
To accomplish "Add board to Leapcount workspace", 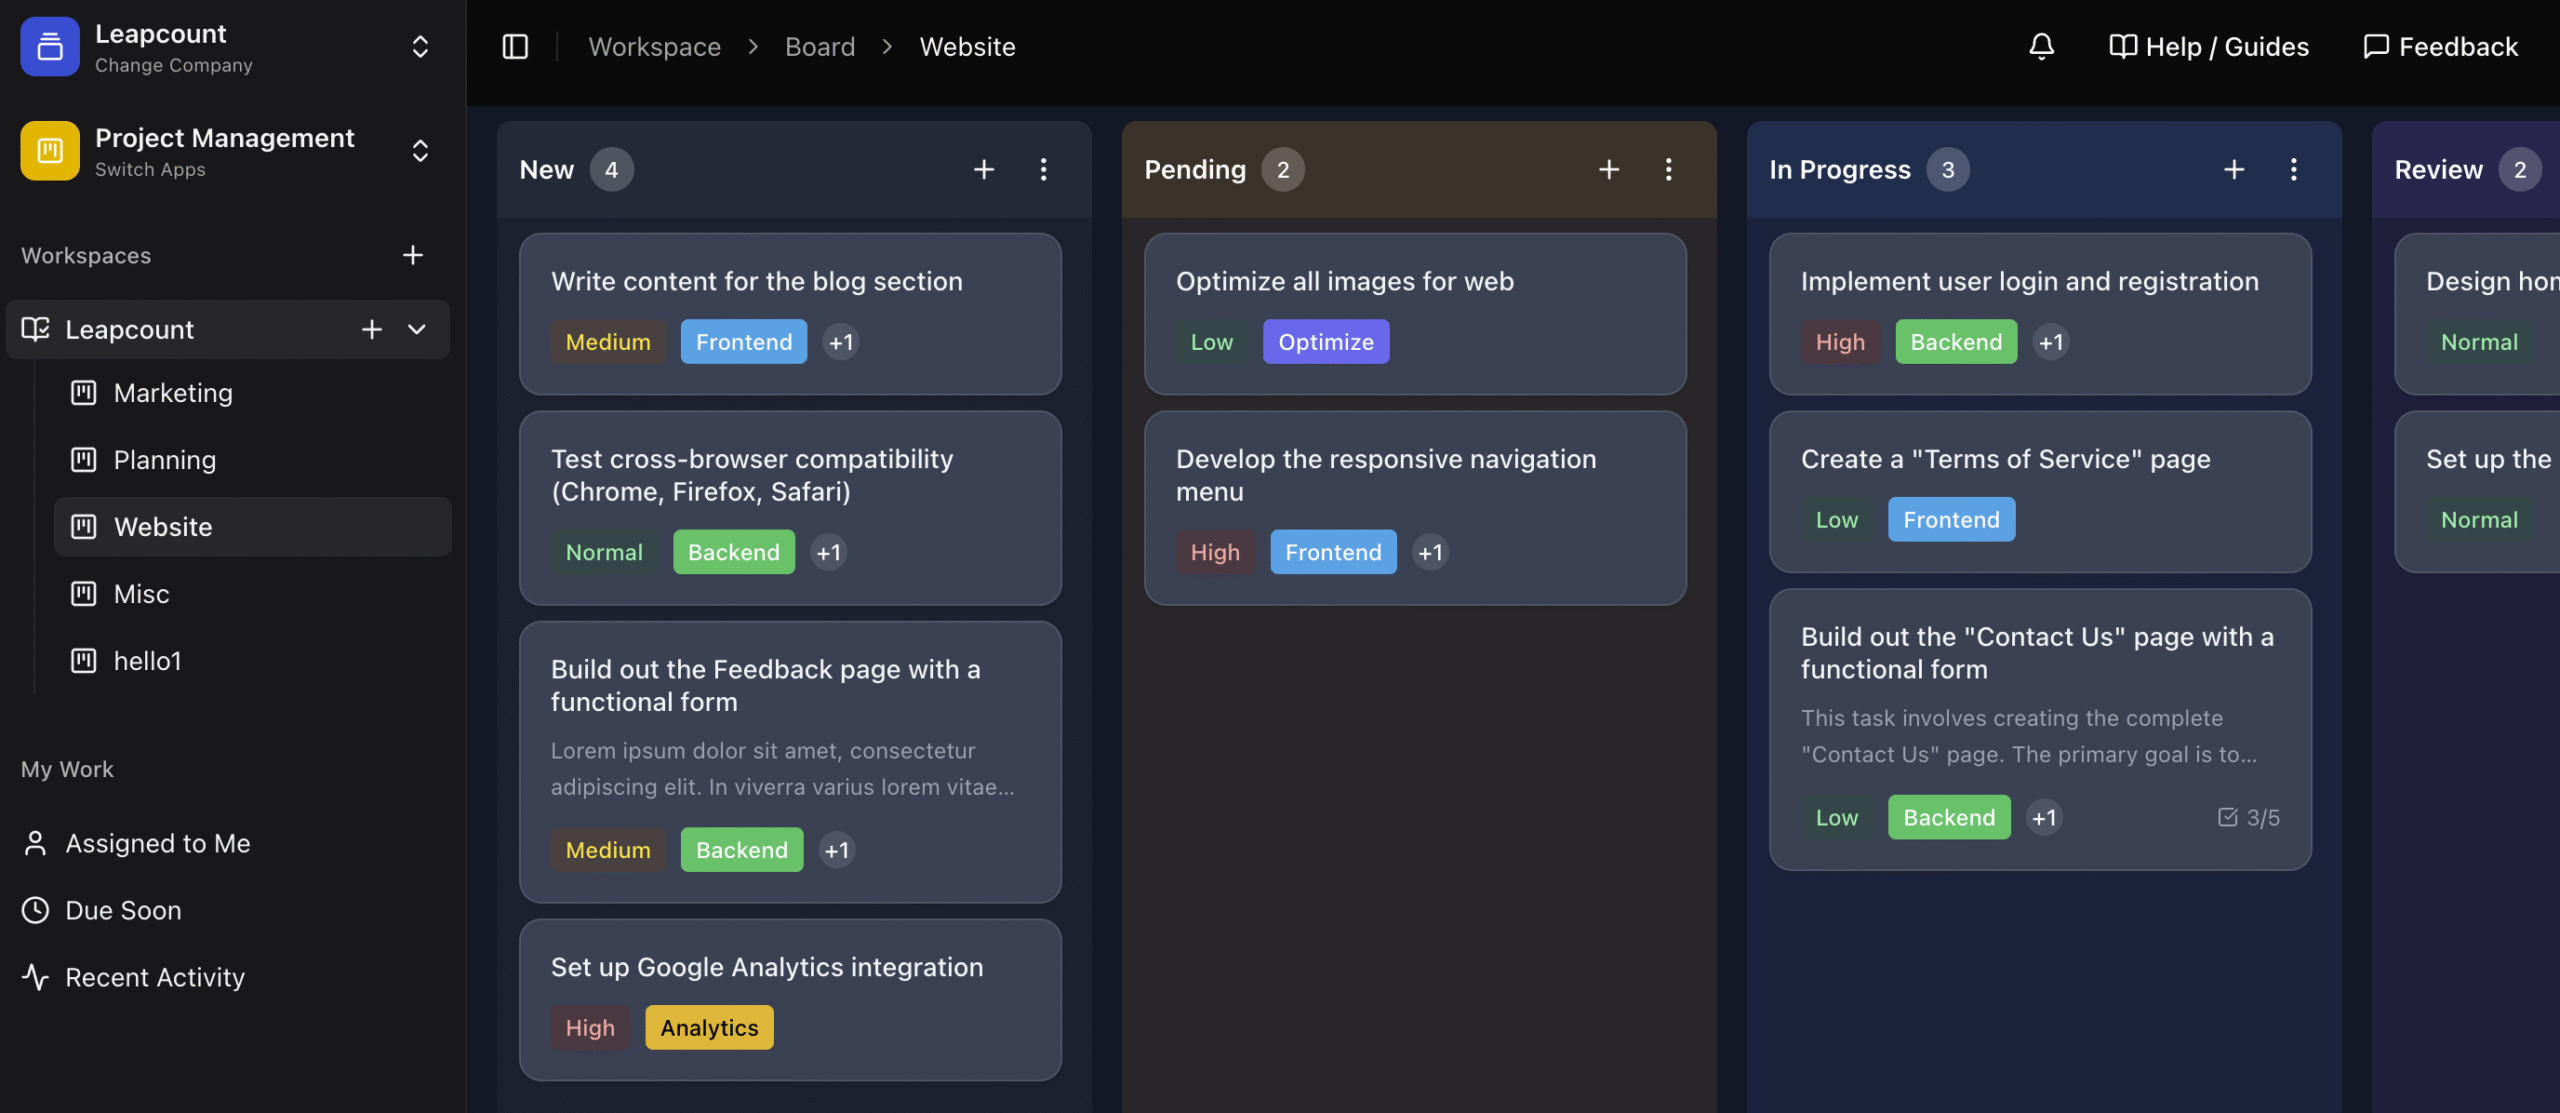I will 371,330.
